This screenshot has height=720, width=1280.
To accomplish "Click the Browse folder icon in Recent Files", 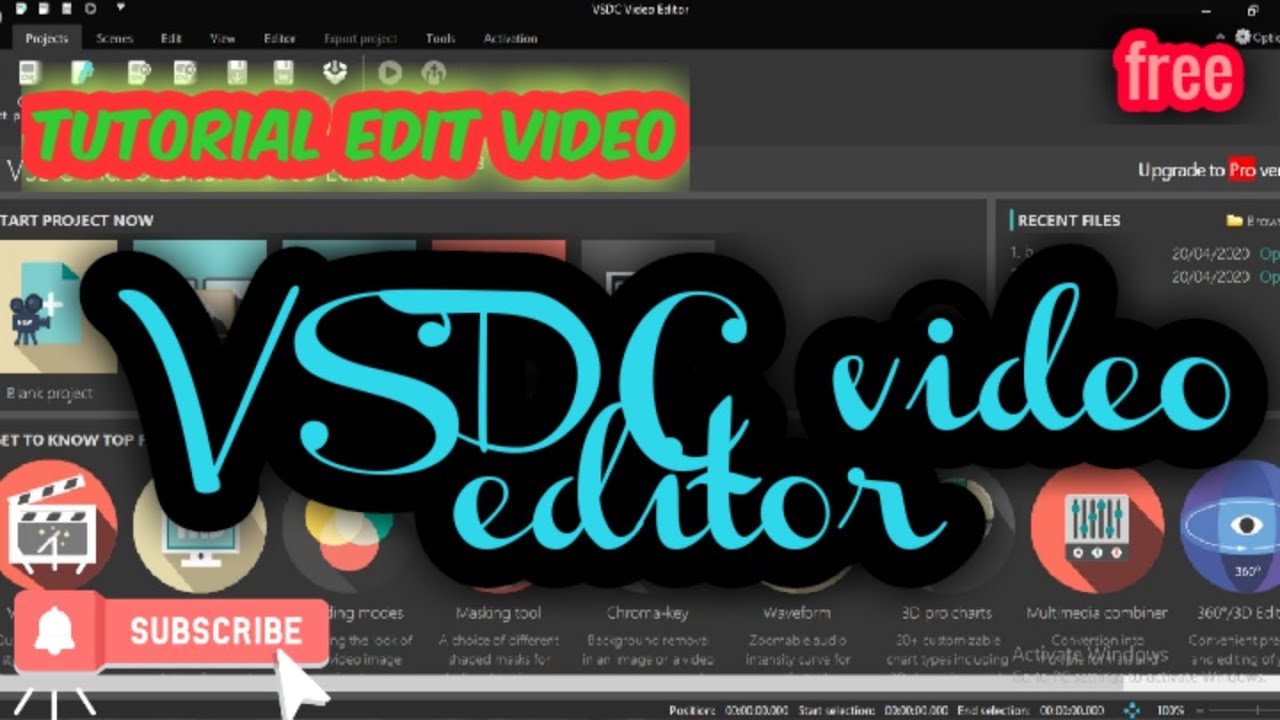I will [1235, 220].
